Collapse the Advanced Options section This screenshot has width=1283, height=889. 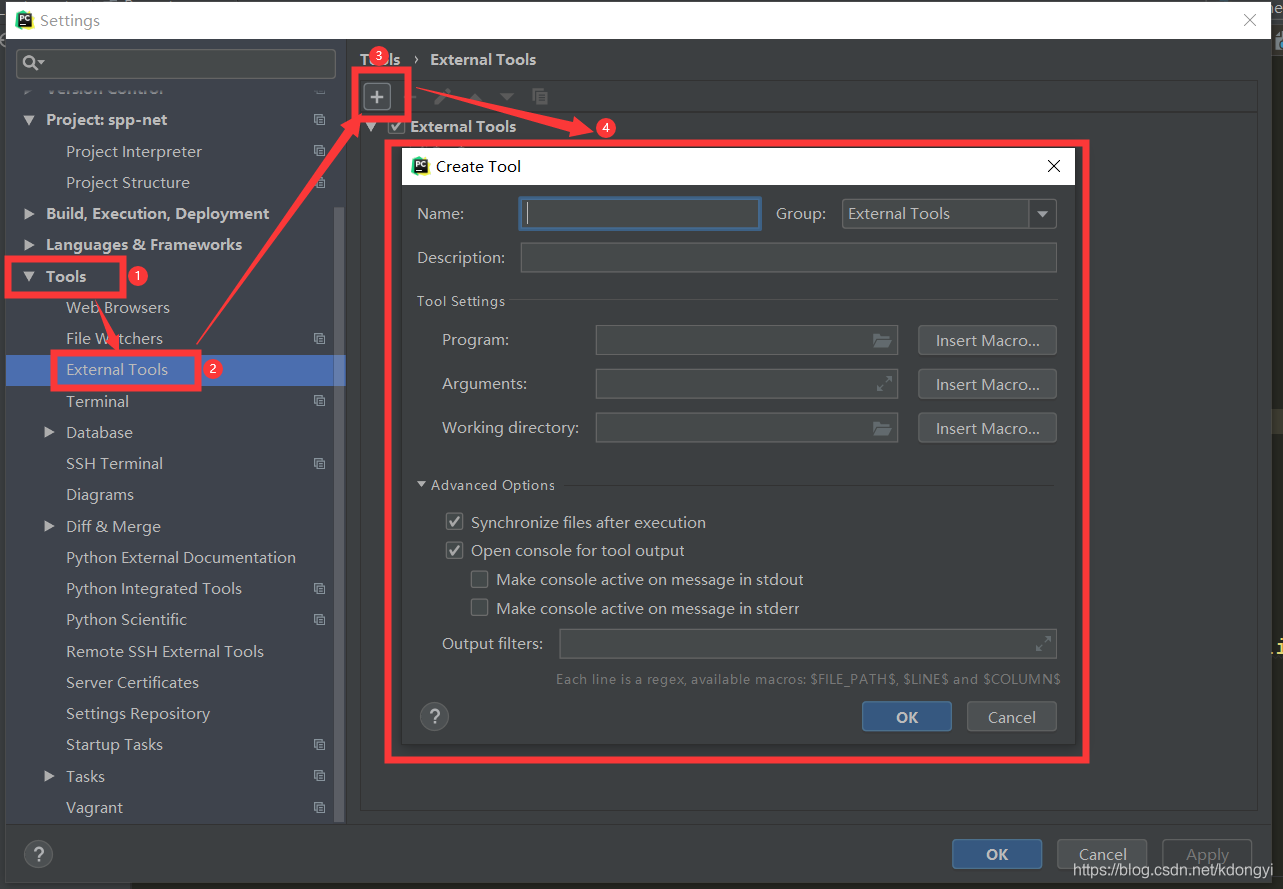click(x=422, y=485)
